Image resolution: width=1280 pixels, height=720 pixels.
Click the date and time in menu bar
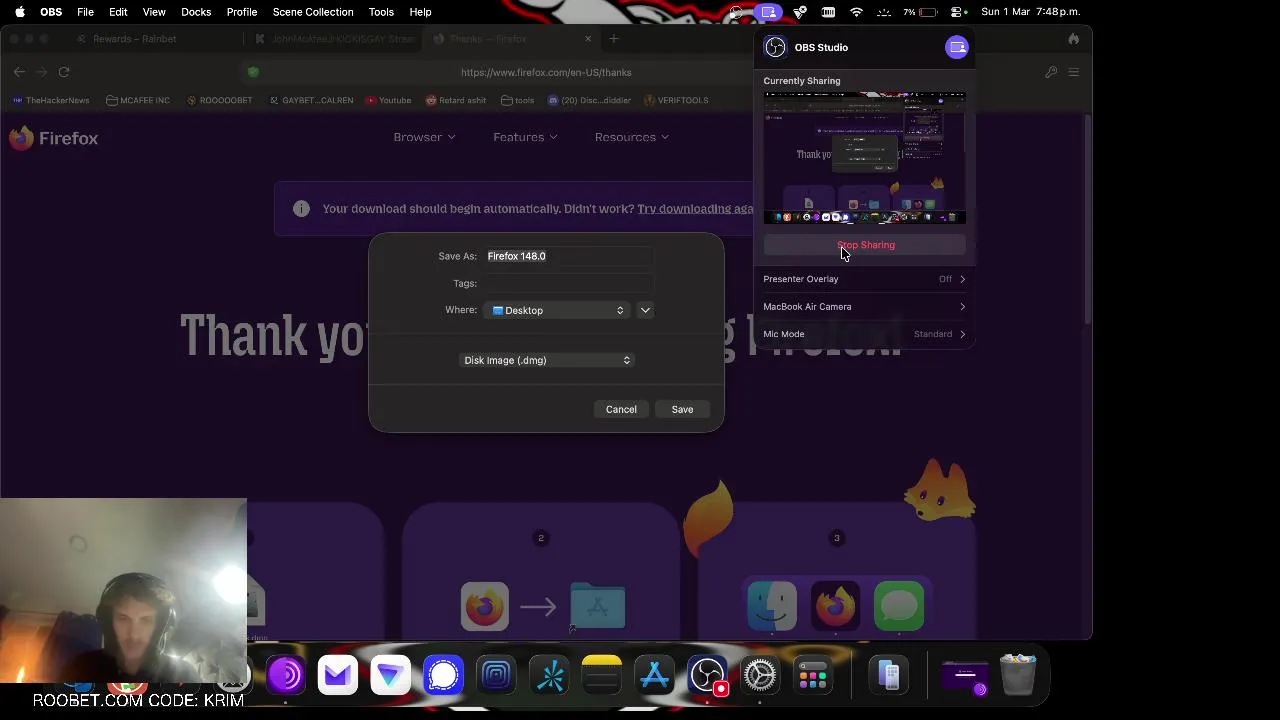coord(1031,12)
